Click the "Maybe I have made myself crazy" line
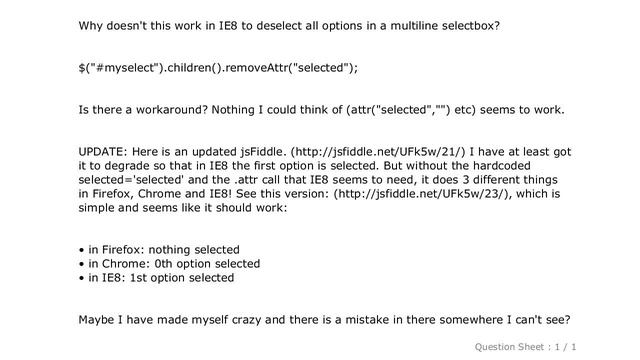 [x=324, y=320]
